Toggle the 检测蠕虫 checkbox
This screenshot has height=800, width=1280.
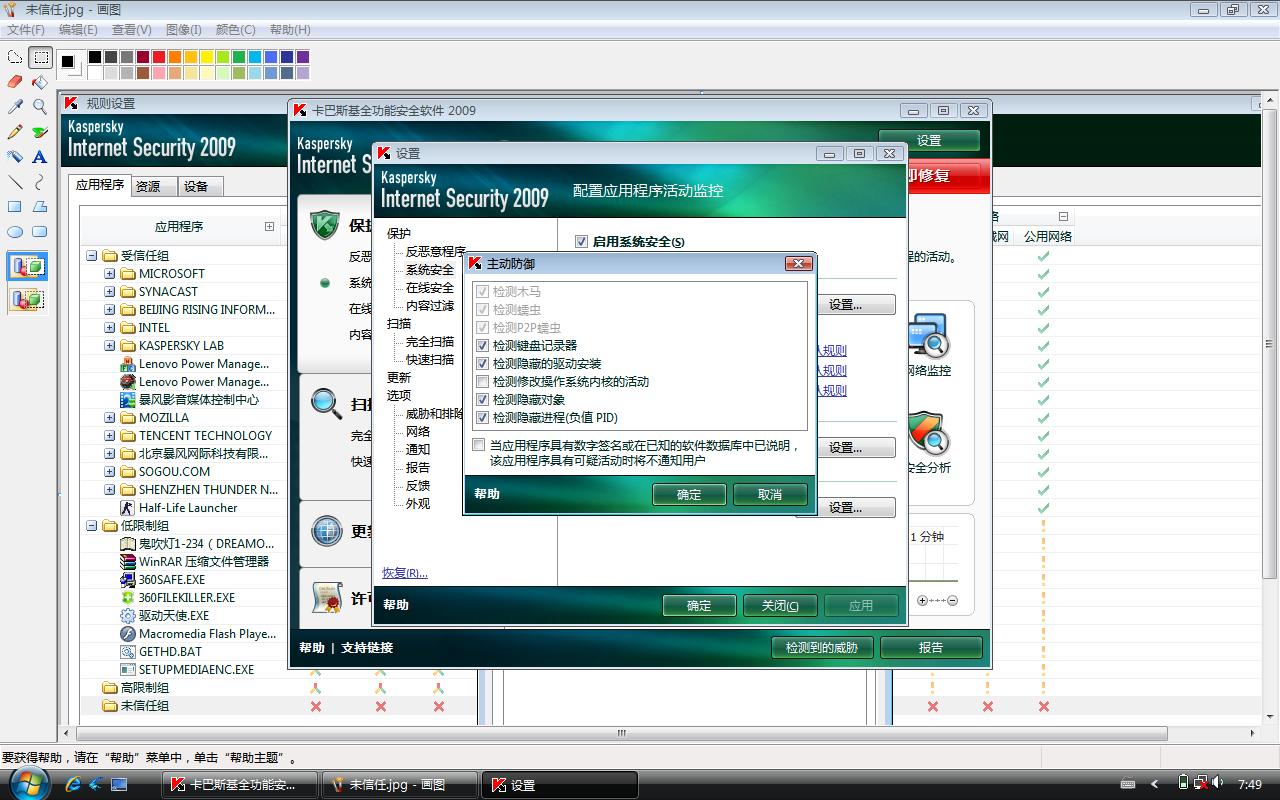pyautogui.click(x=484, y=310)
